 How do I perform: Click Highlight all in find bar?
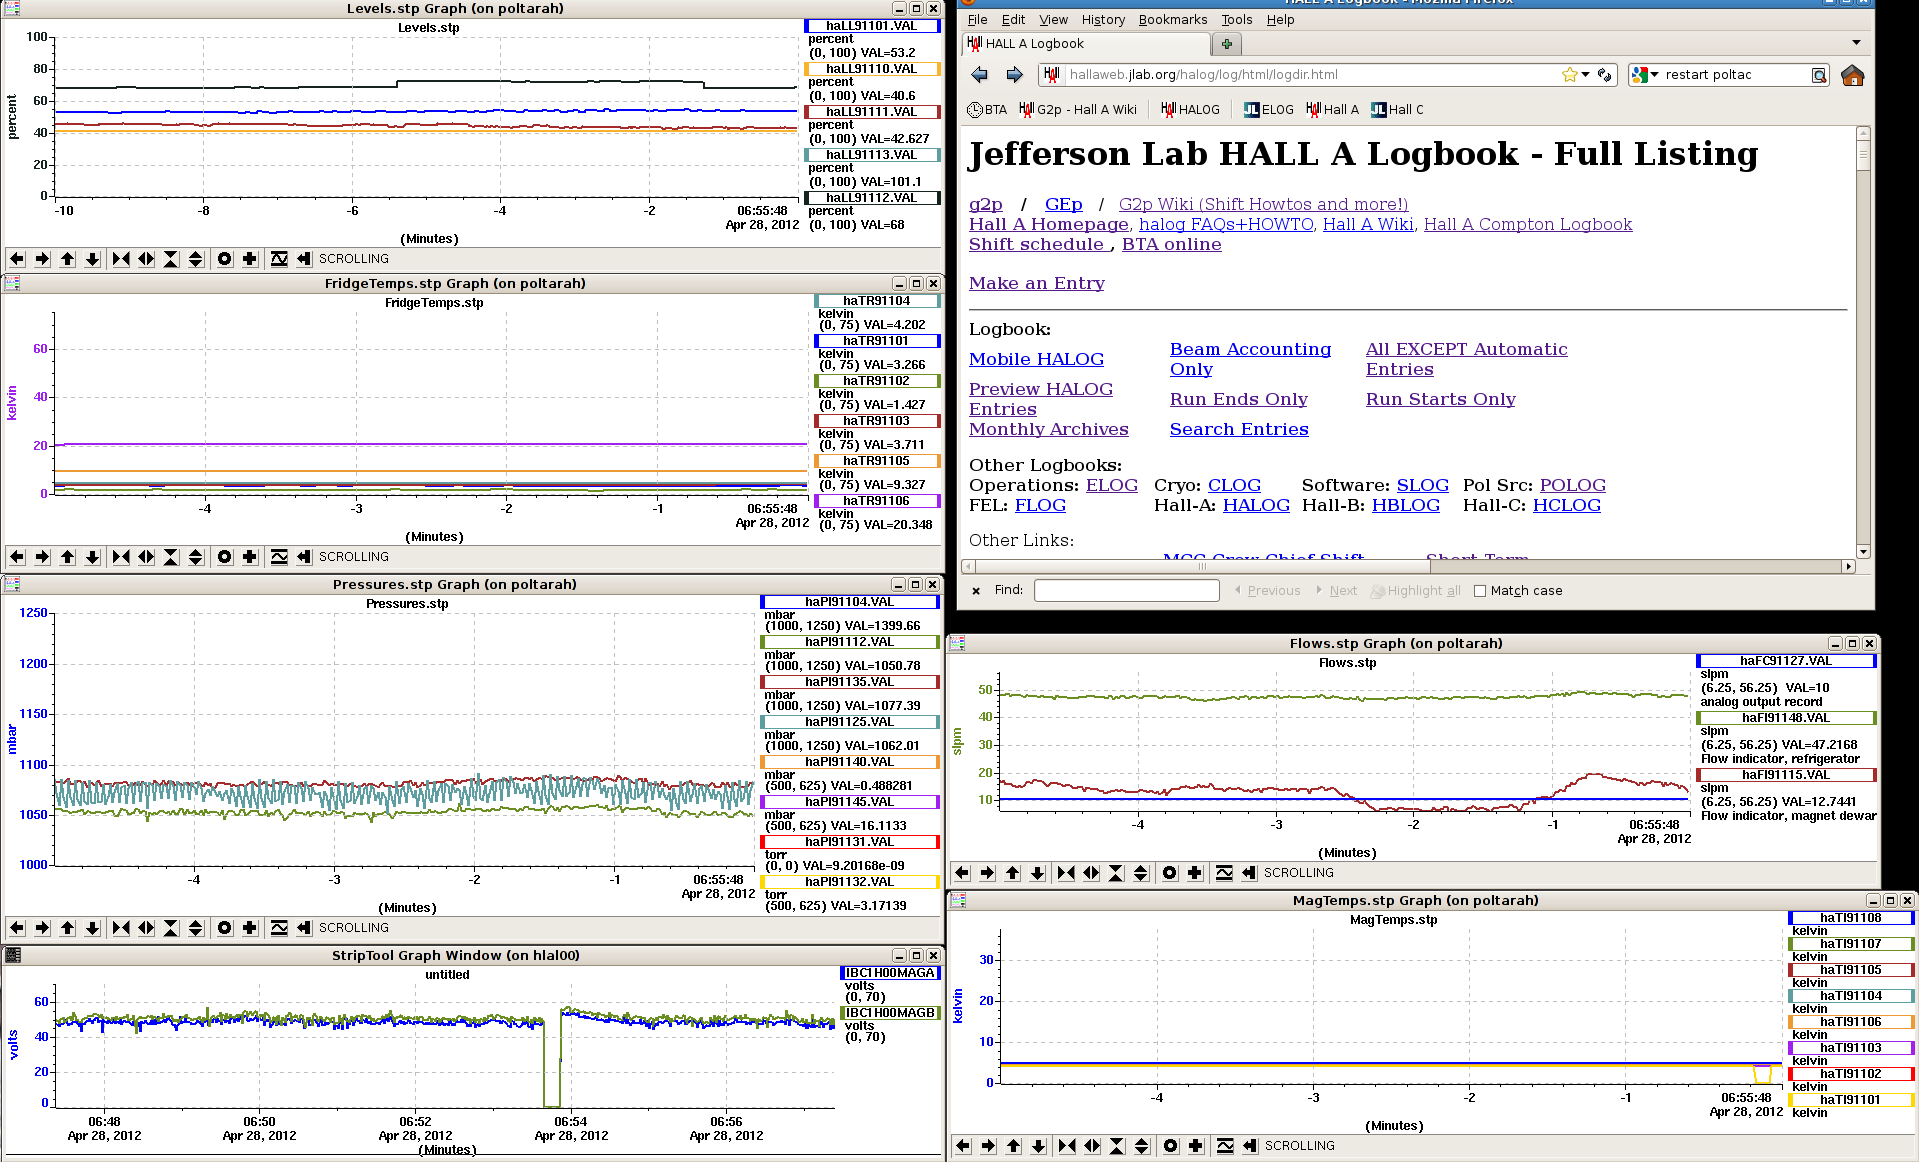pyautogui.click(x=1416, y=591)
